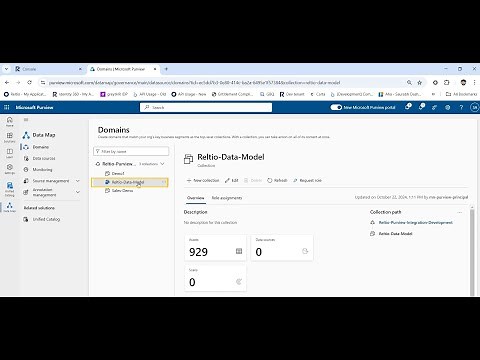Click the Filter by name field
Screen dimensions: 480x360
131,151
